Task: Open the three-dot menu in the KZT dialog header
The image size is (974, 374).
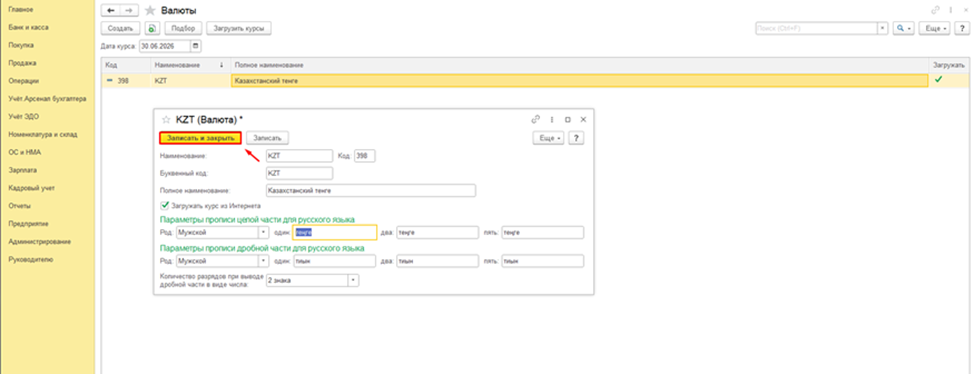Action: [x=552, y=119]
